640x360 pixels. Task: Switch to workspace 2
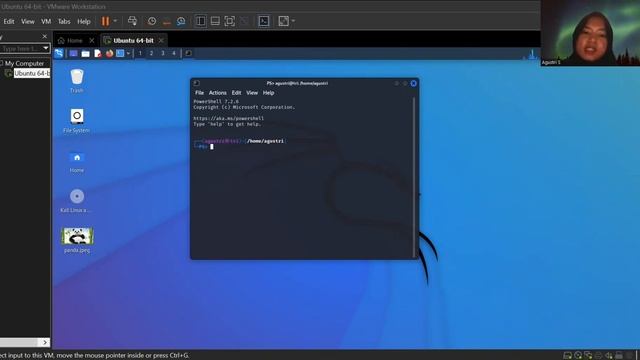(151, 53)
